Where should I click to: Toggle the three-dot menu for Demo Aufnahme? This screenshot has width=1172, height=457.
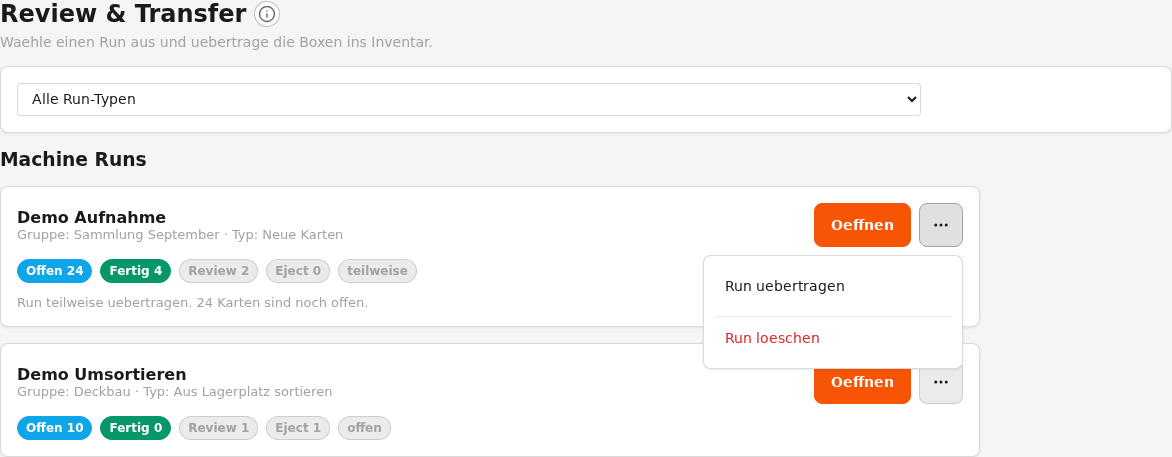coord(941,225)
